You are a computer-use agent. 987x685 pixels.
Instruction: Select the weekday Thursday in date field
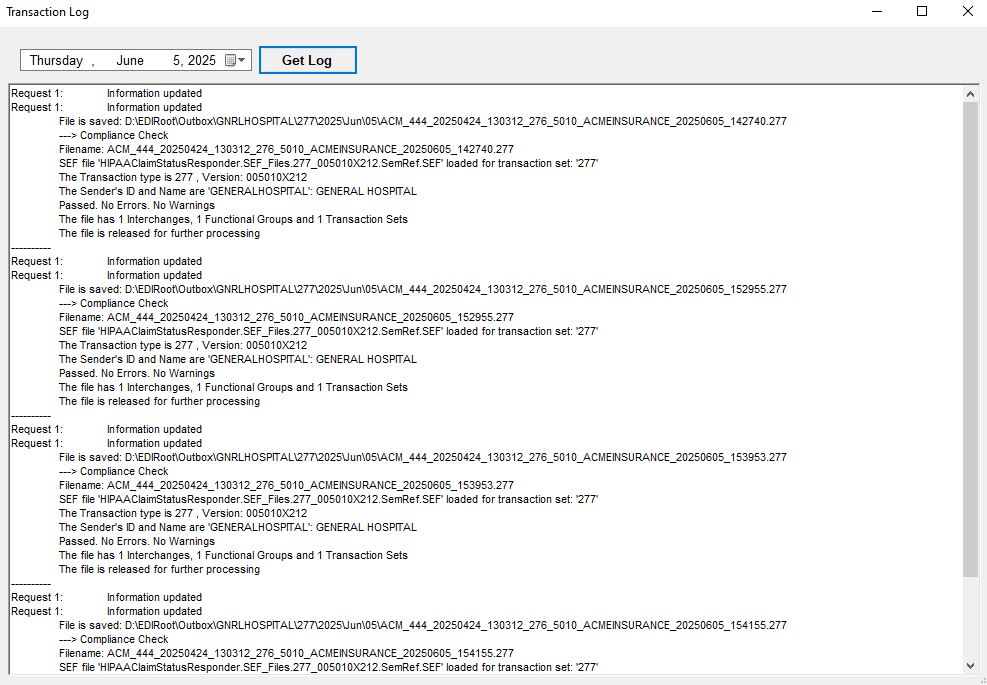56,60
